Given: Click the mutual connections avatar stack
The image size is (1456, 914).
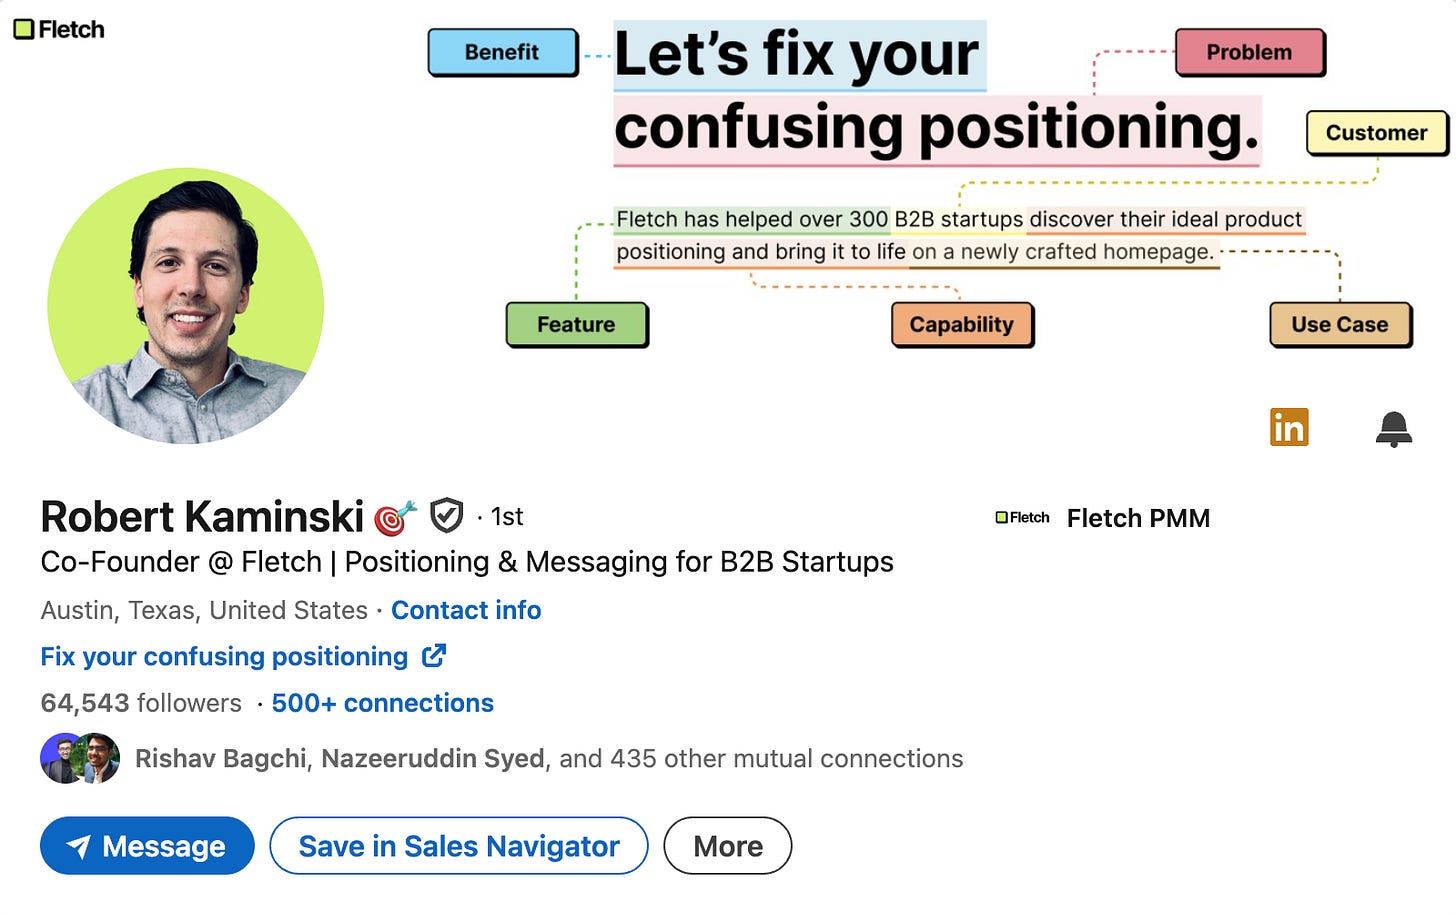Looking at the screenshot, I should [x=79, y=758].
